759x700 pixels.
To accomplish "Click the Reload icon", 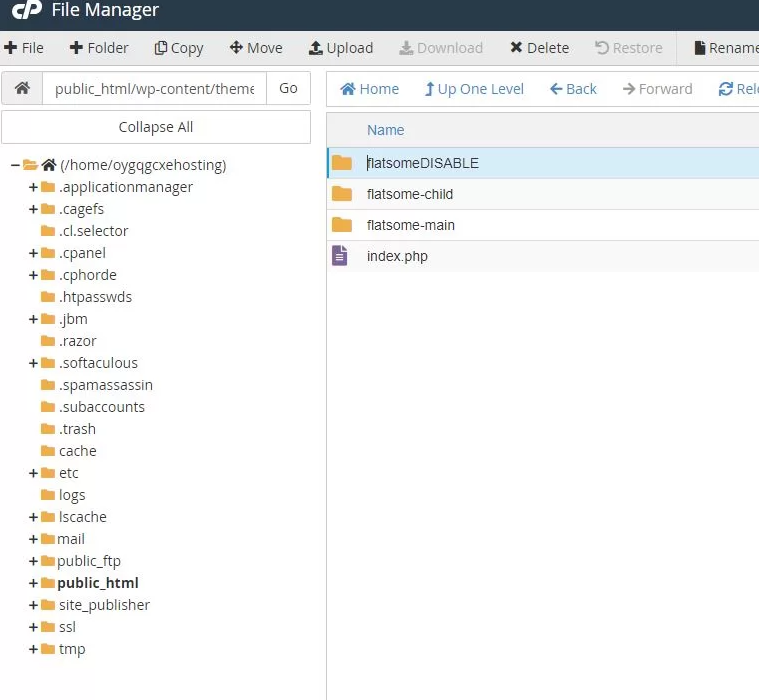I will [x=725, y=89].
